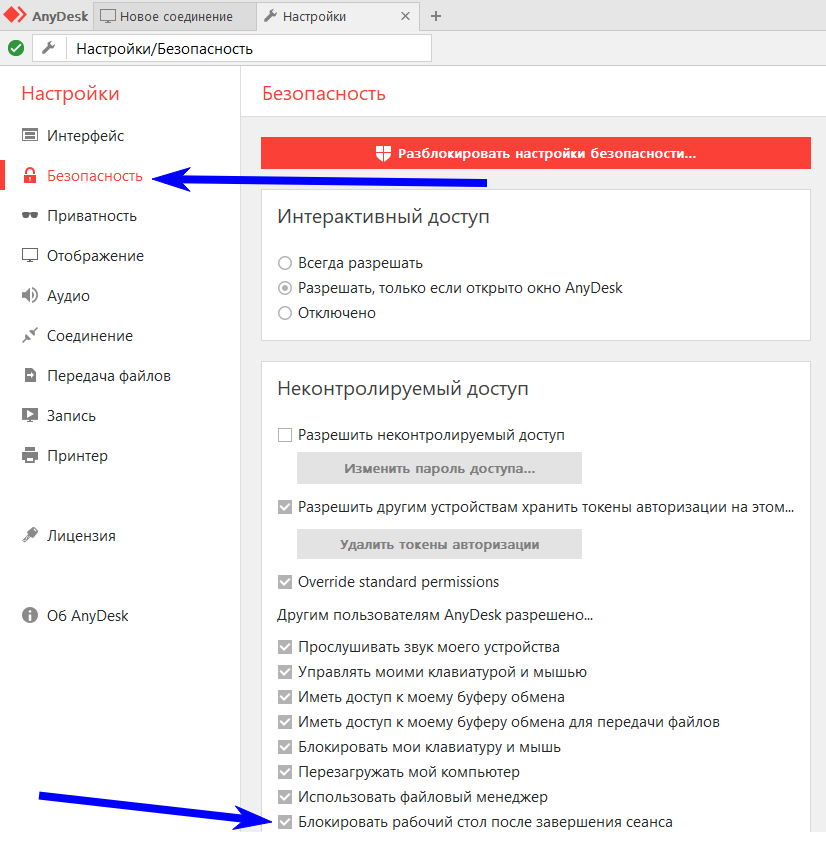The height and width of the screenshot is (852, 826).
Task: Click the monitor Отображение icon
Action: (x=30, y=255)
